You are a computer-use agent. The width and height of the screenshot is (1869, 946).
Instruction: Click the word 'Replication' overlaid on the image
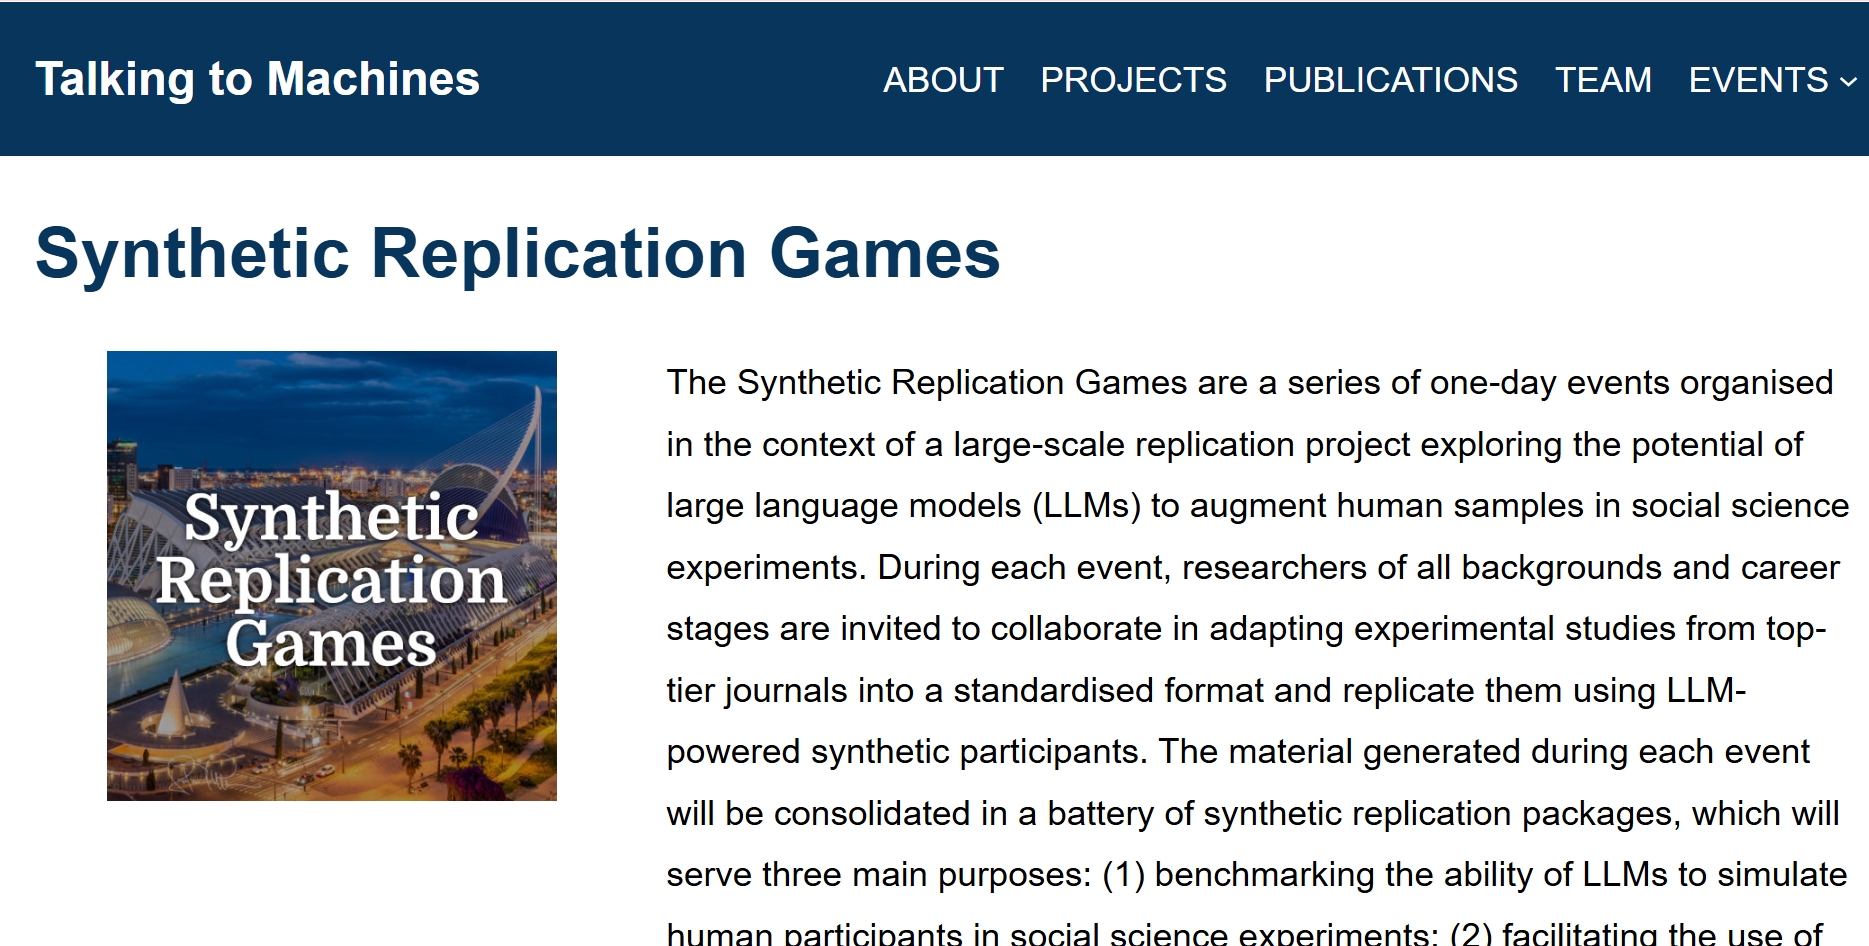pos(331,580)
